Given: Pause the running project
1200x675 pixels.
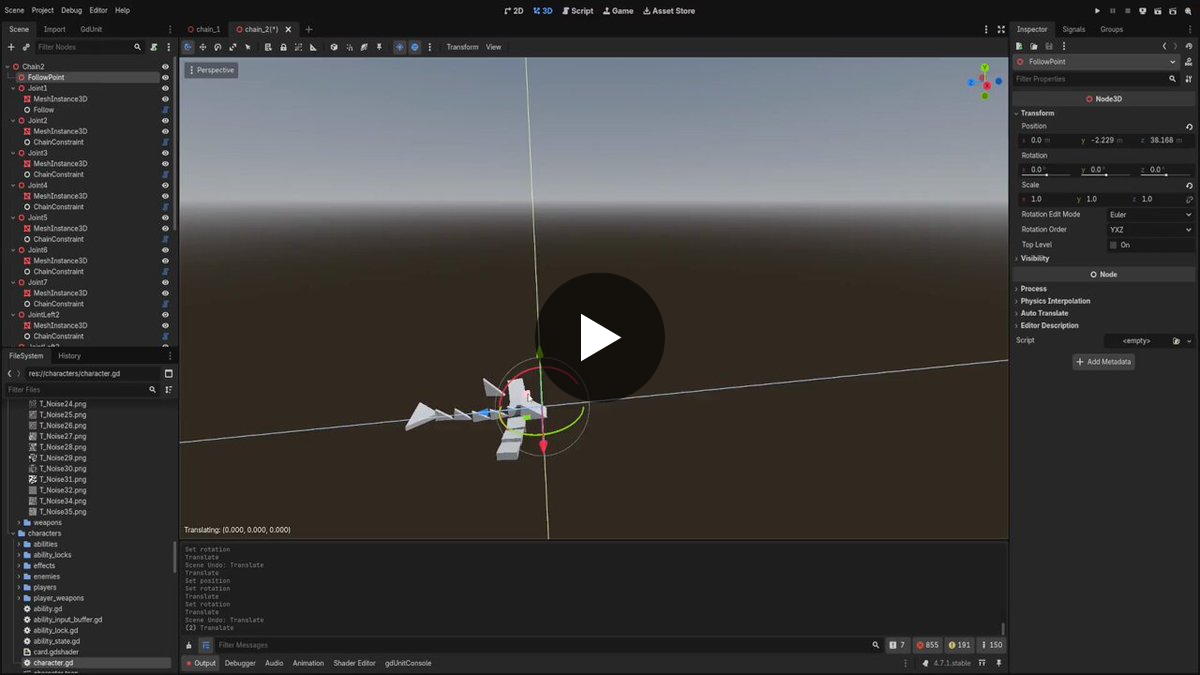Looking at the screenshot, I should [1112, 11].
